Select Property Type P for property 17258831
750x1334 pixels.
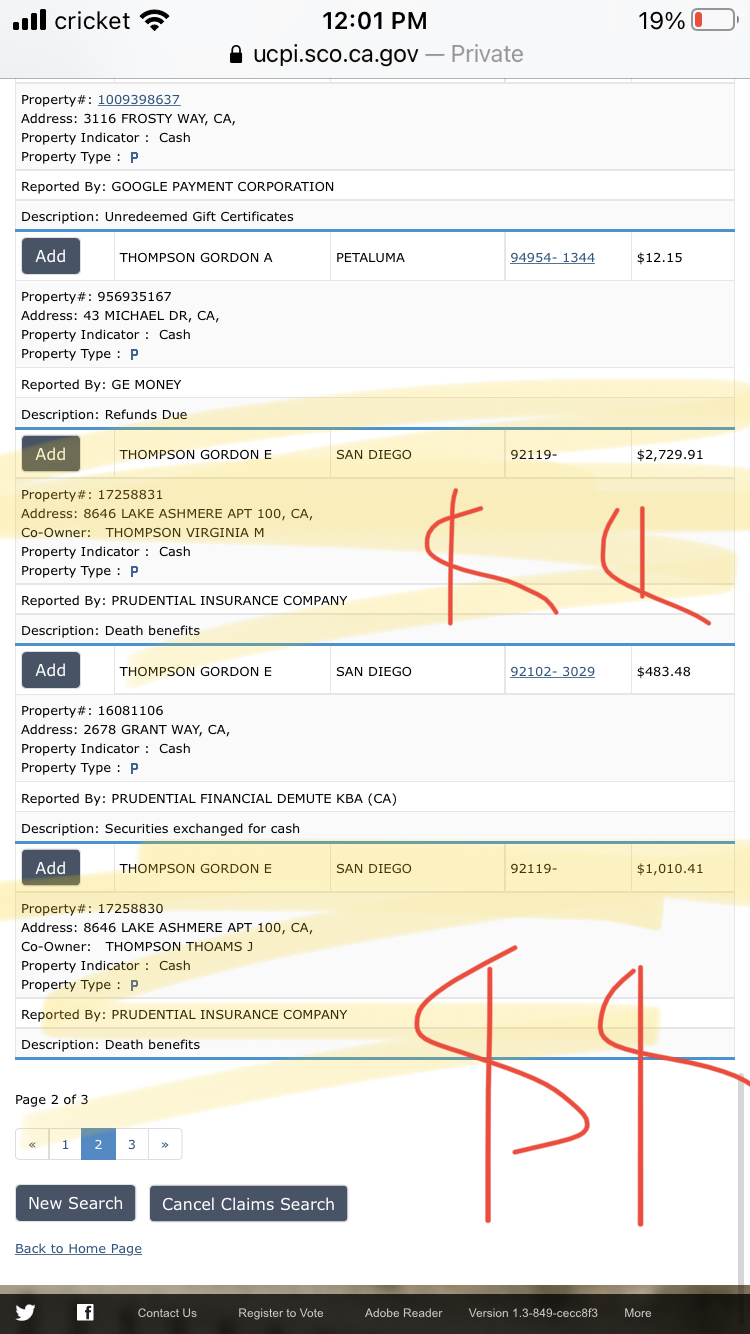pyautogui.click(x=134, y=571)
